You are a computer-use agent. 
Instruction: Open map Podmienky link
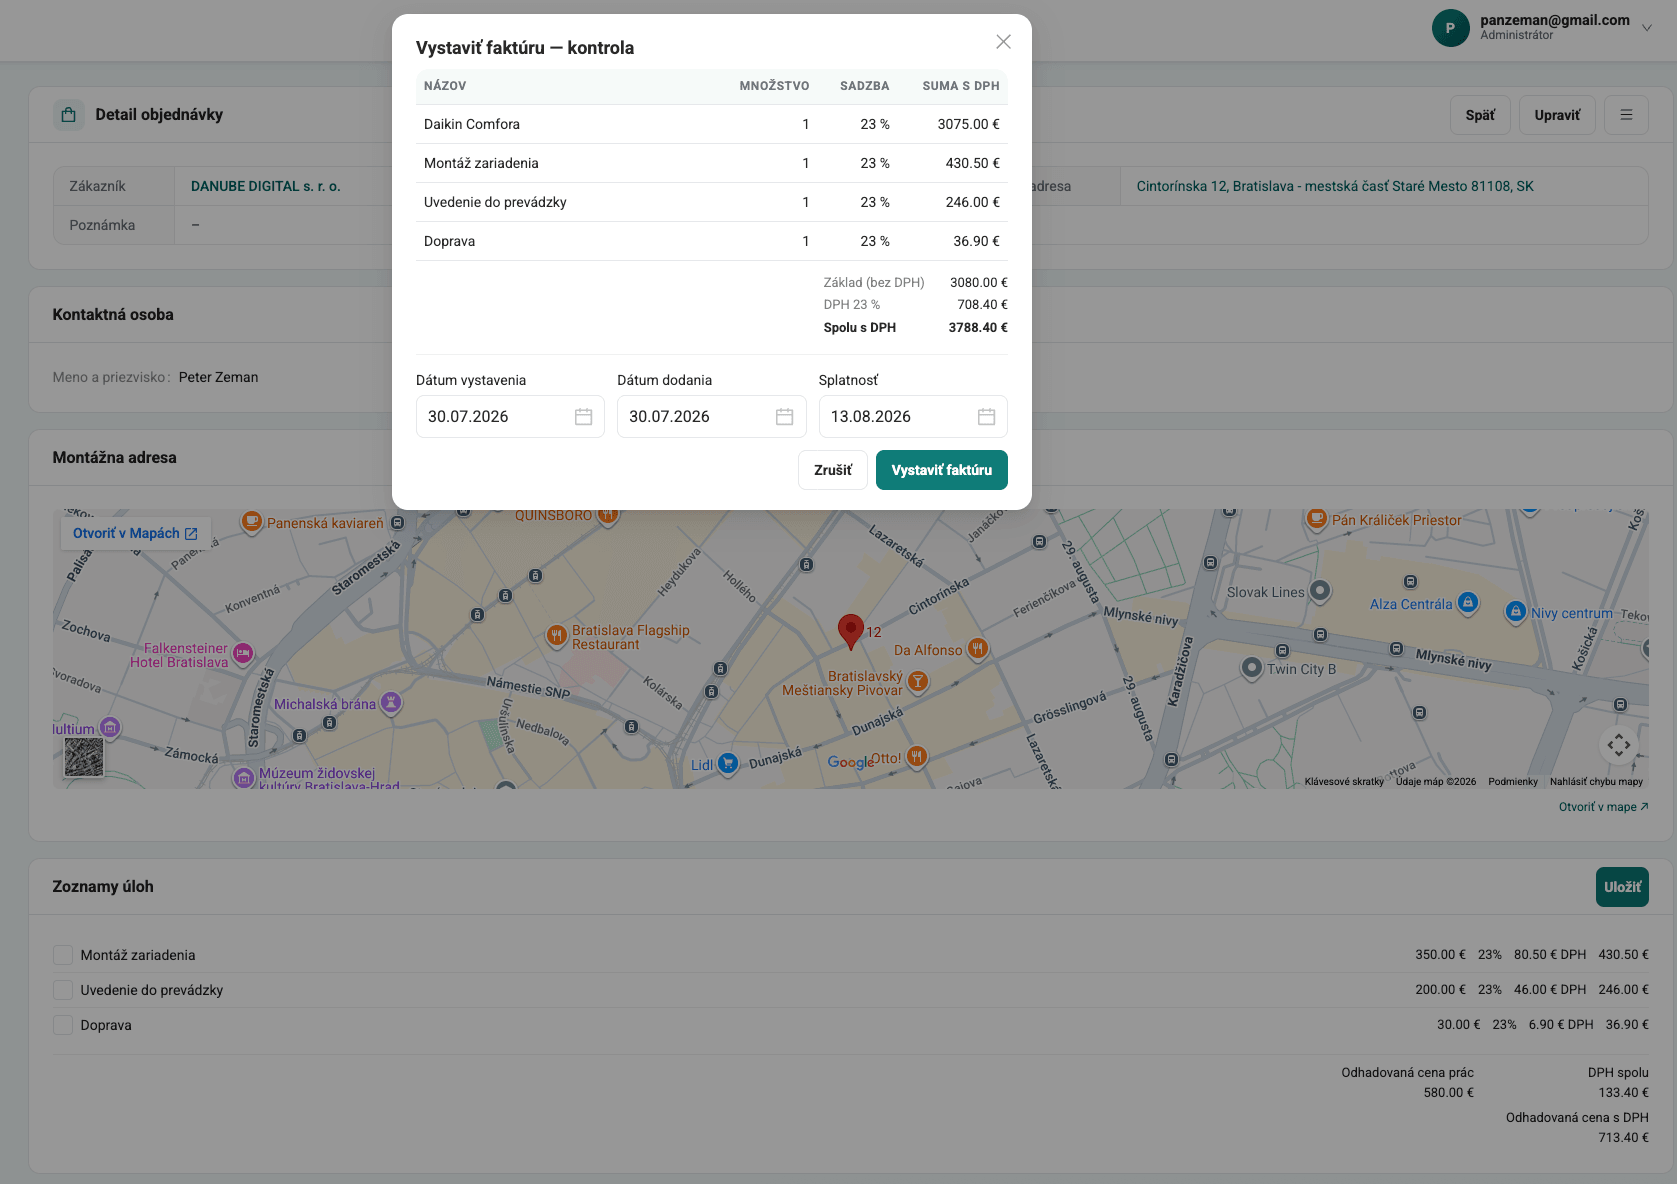tap(1513, 782)
